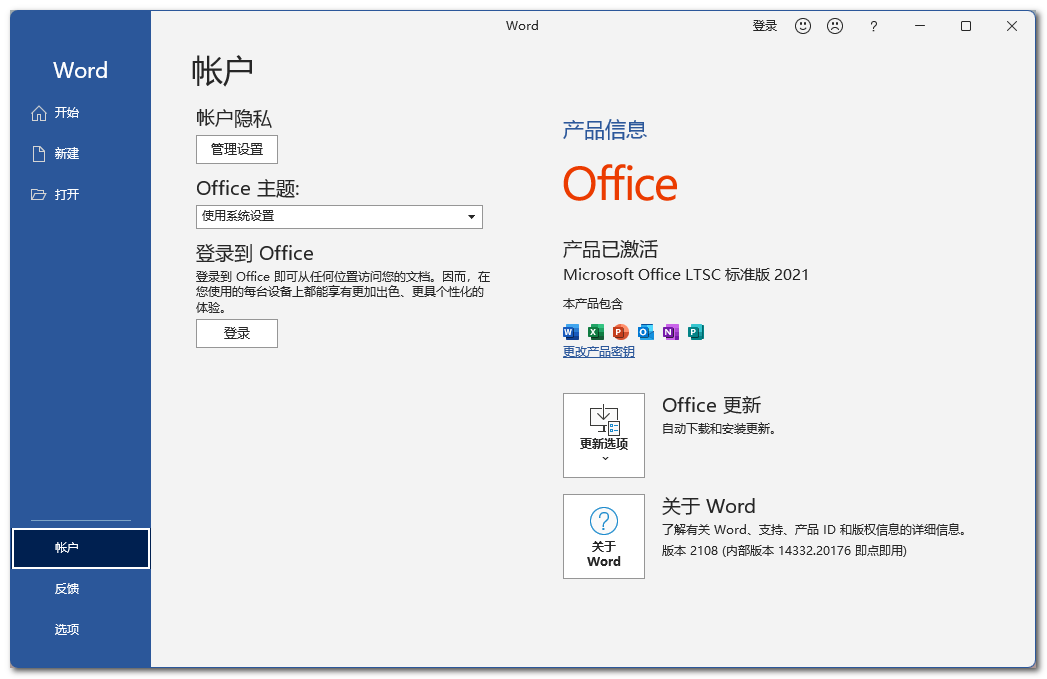Click the 登录 button under 登录到 Office
Screen dimensions: 1047x679
tap(237, 333)
